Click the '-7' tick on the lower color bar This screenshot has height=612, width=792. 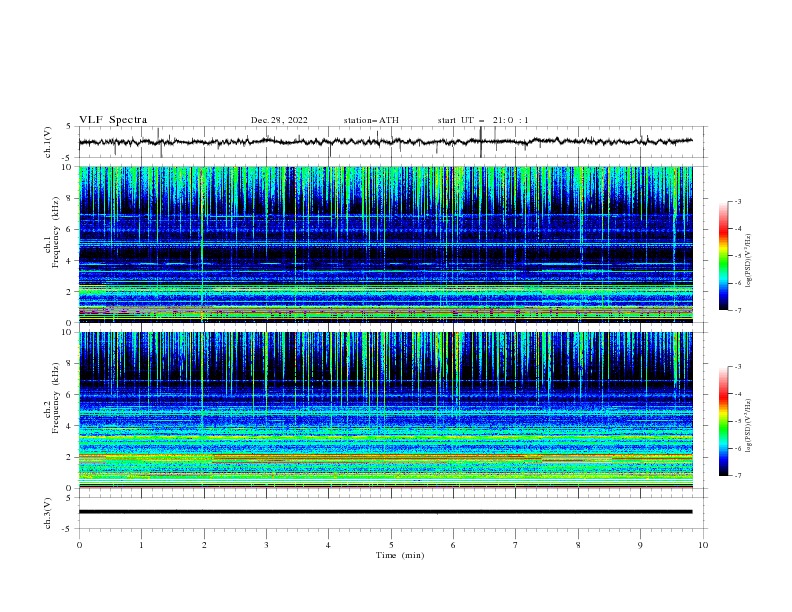737,475
